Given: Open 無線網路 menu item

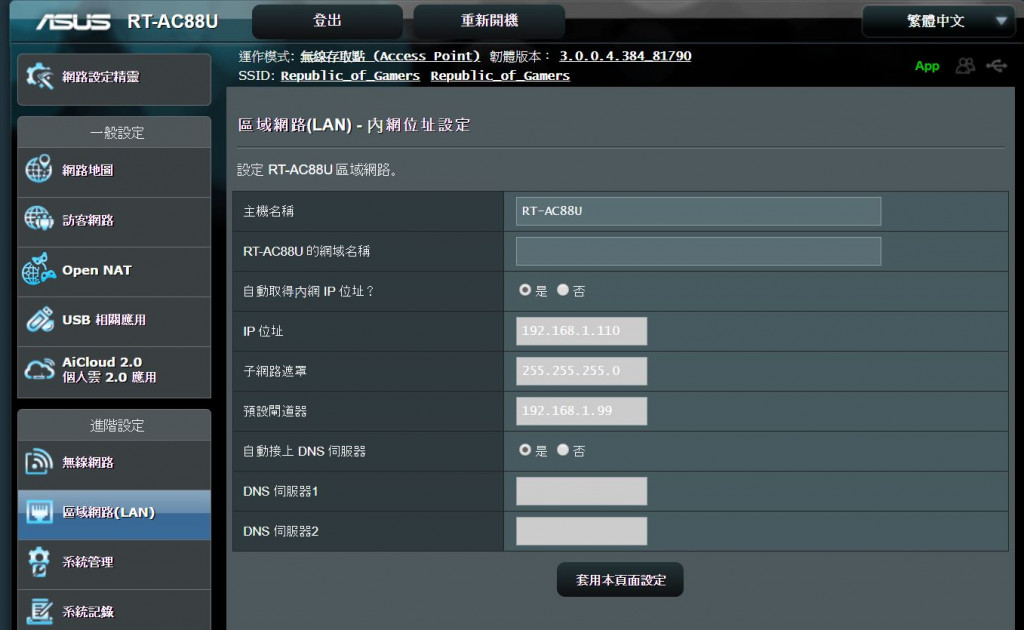Looking at the screenshot, I should pyautogui.click(x=114, y=463).
